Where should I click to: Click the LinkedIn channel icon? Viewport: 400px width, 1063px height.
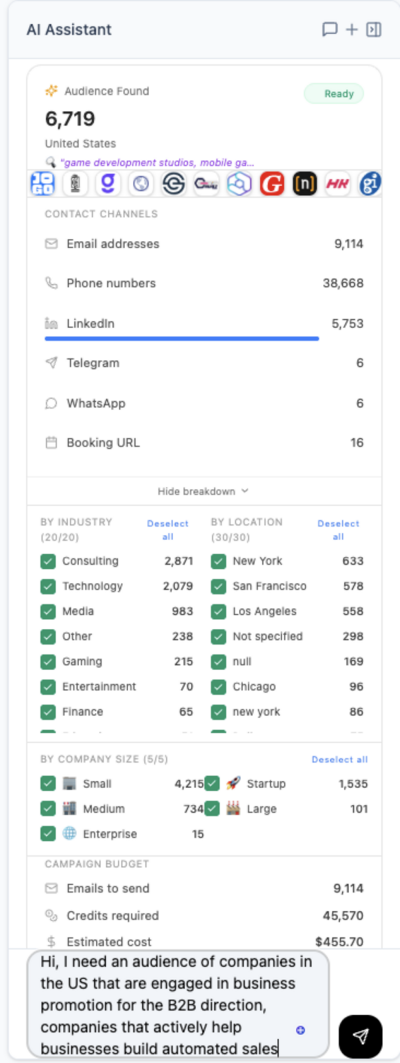(51, 323)
